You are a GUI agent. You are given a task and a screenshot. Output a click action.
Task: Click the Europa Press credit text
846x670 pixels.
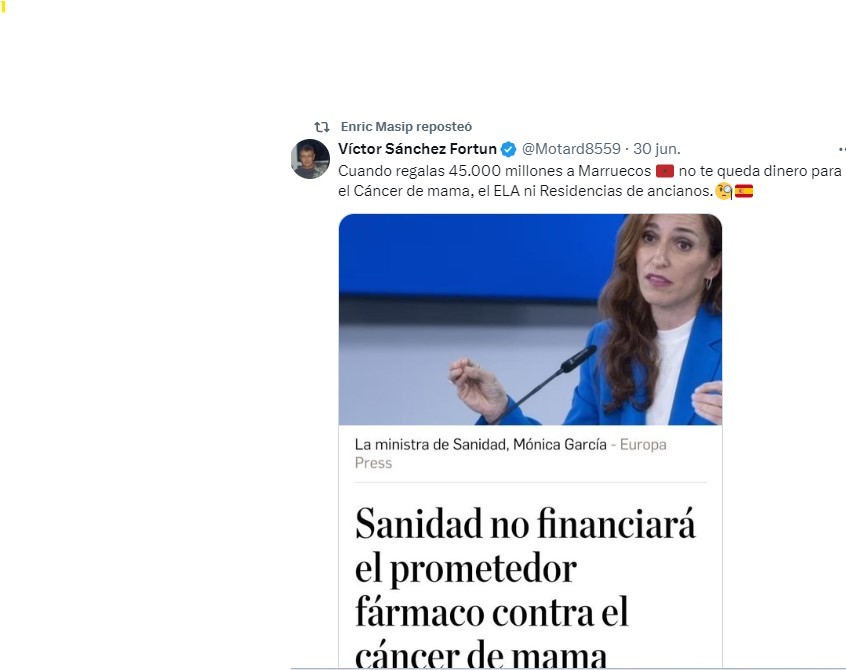click(510, 454)
